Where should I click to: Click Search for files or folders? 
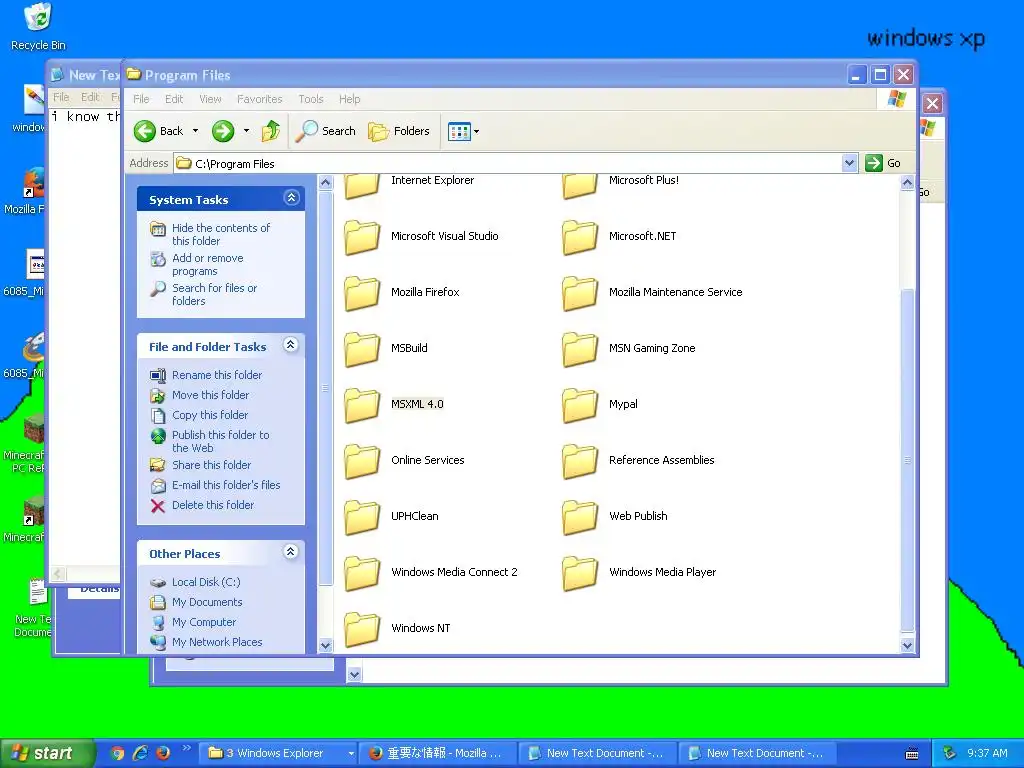point(214,295)
